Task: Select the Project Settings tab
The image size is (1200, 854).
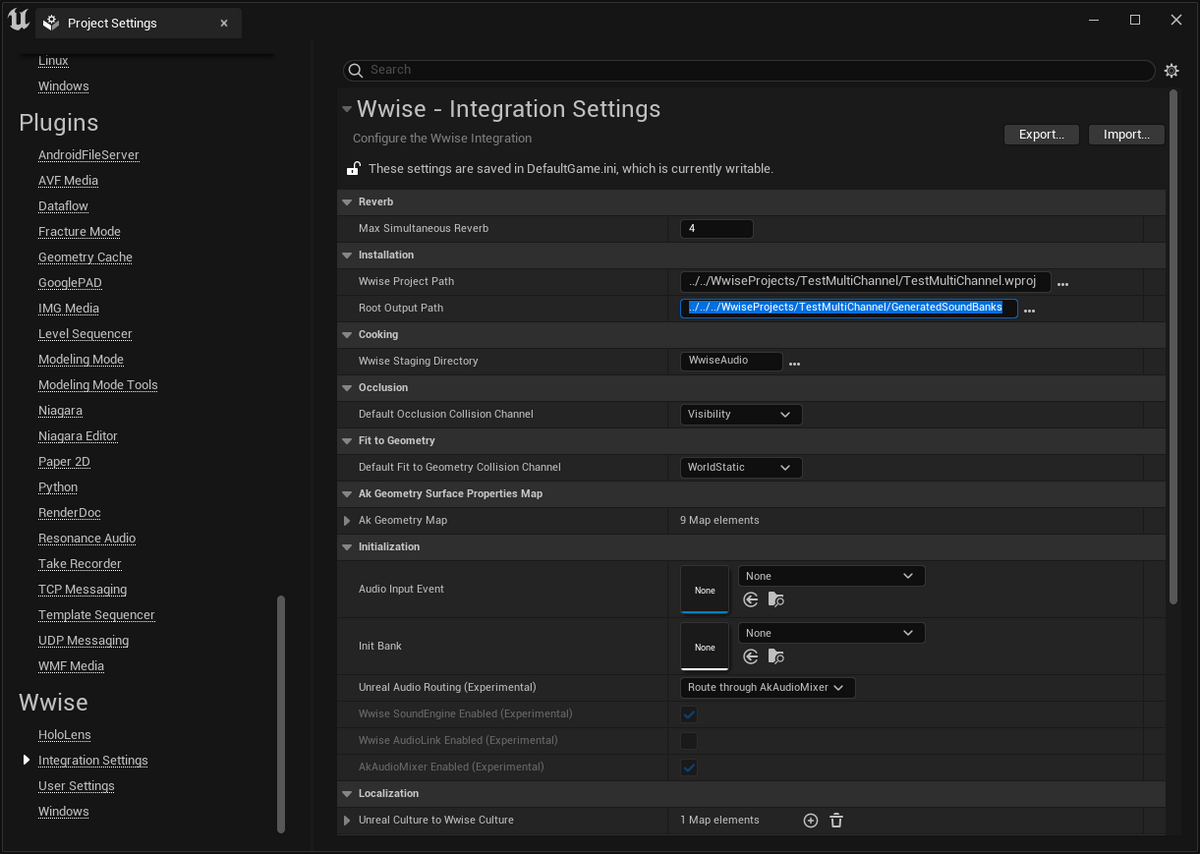Action: point(112,23)
